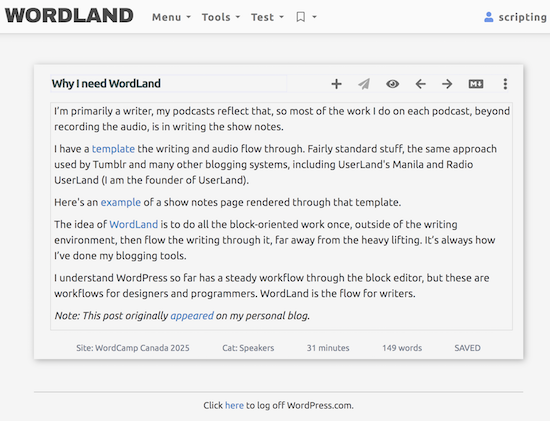Open the example hyperlink

pyautogui.click(x=121, y=202)
